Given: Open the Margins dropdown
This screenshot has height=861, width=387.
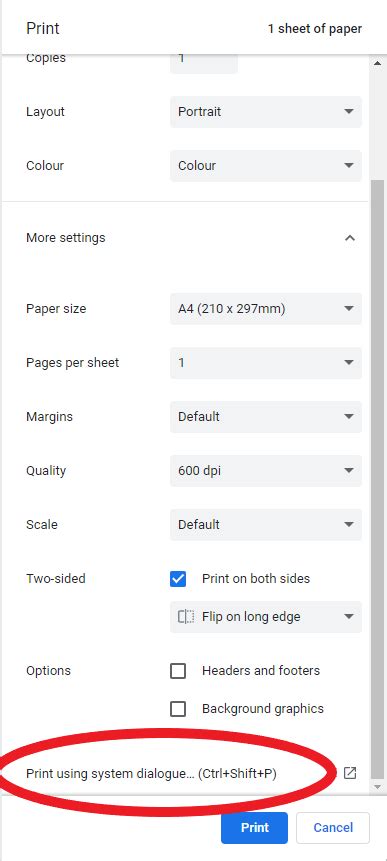Looking at the screenshot, I should pos(266,417).
